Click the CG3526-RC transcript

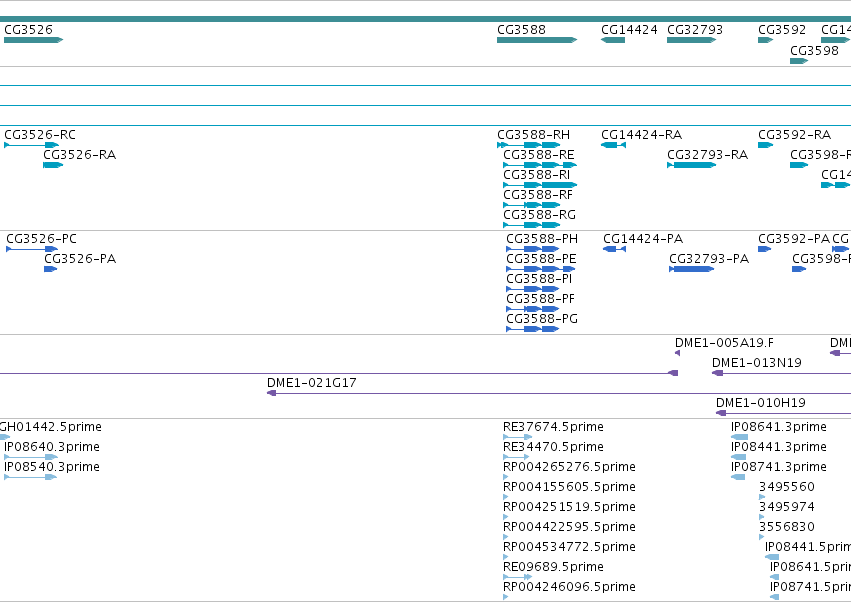(x=31, y=145)
